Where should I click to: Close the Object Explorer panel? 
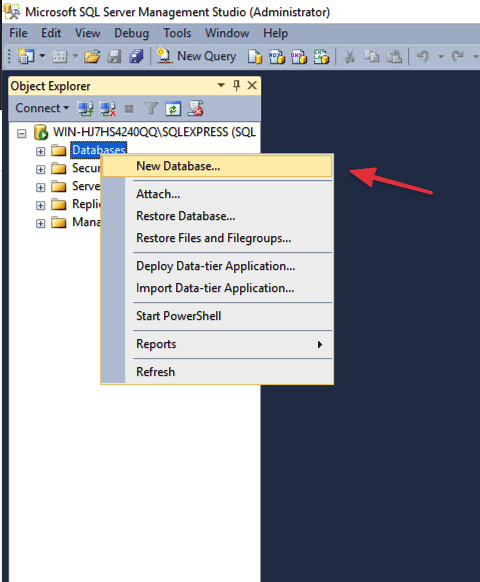point(252,85)
